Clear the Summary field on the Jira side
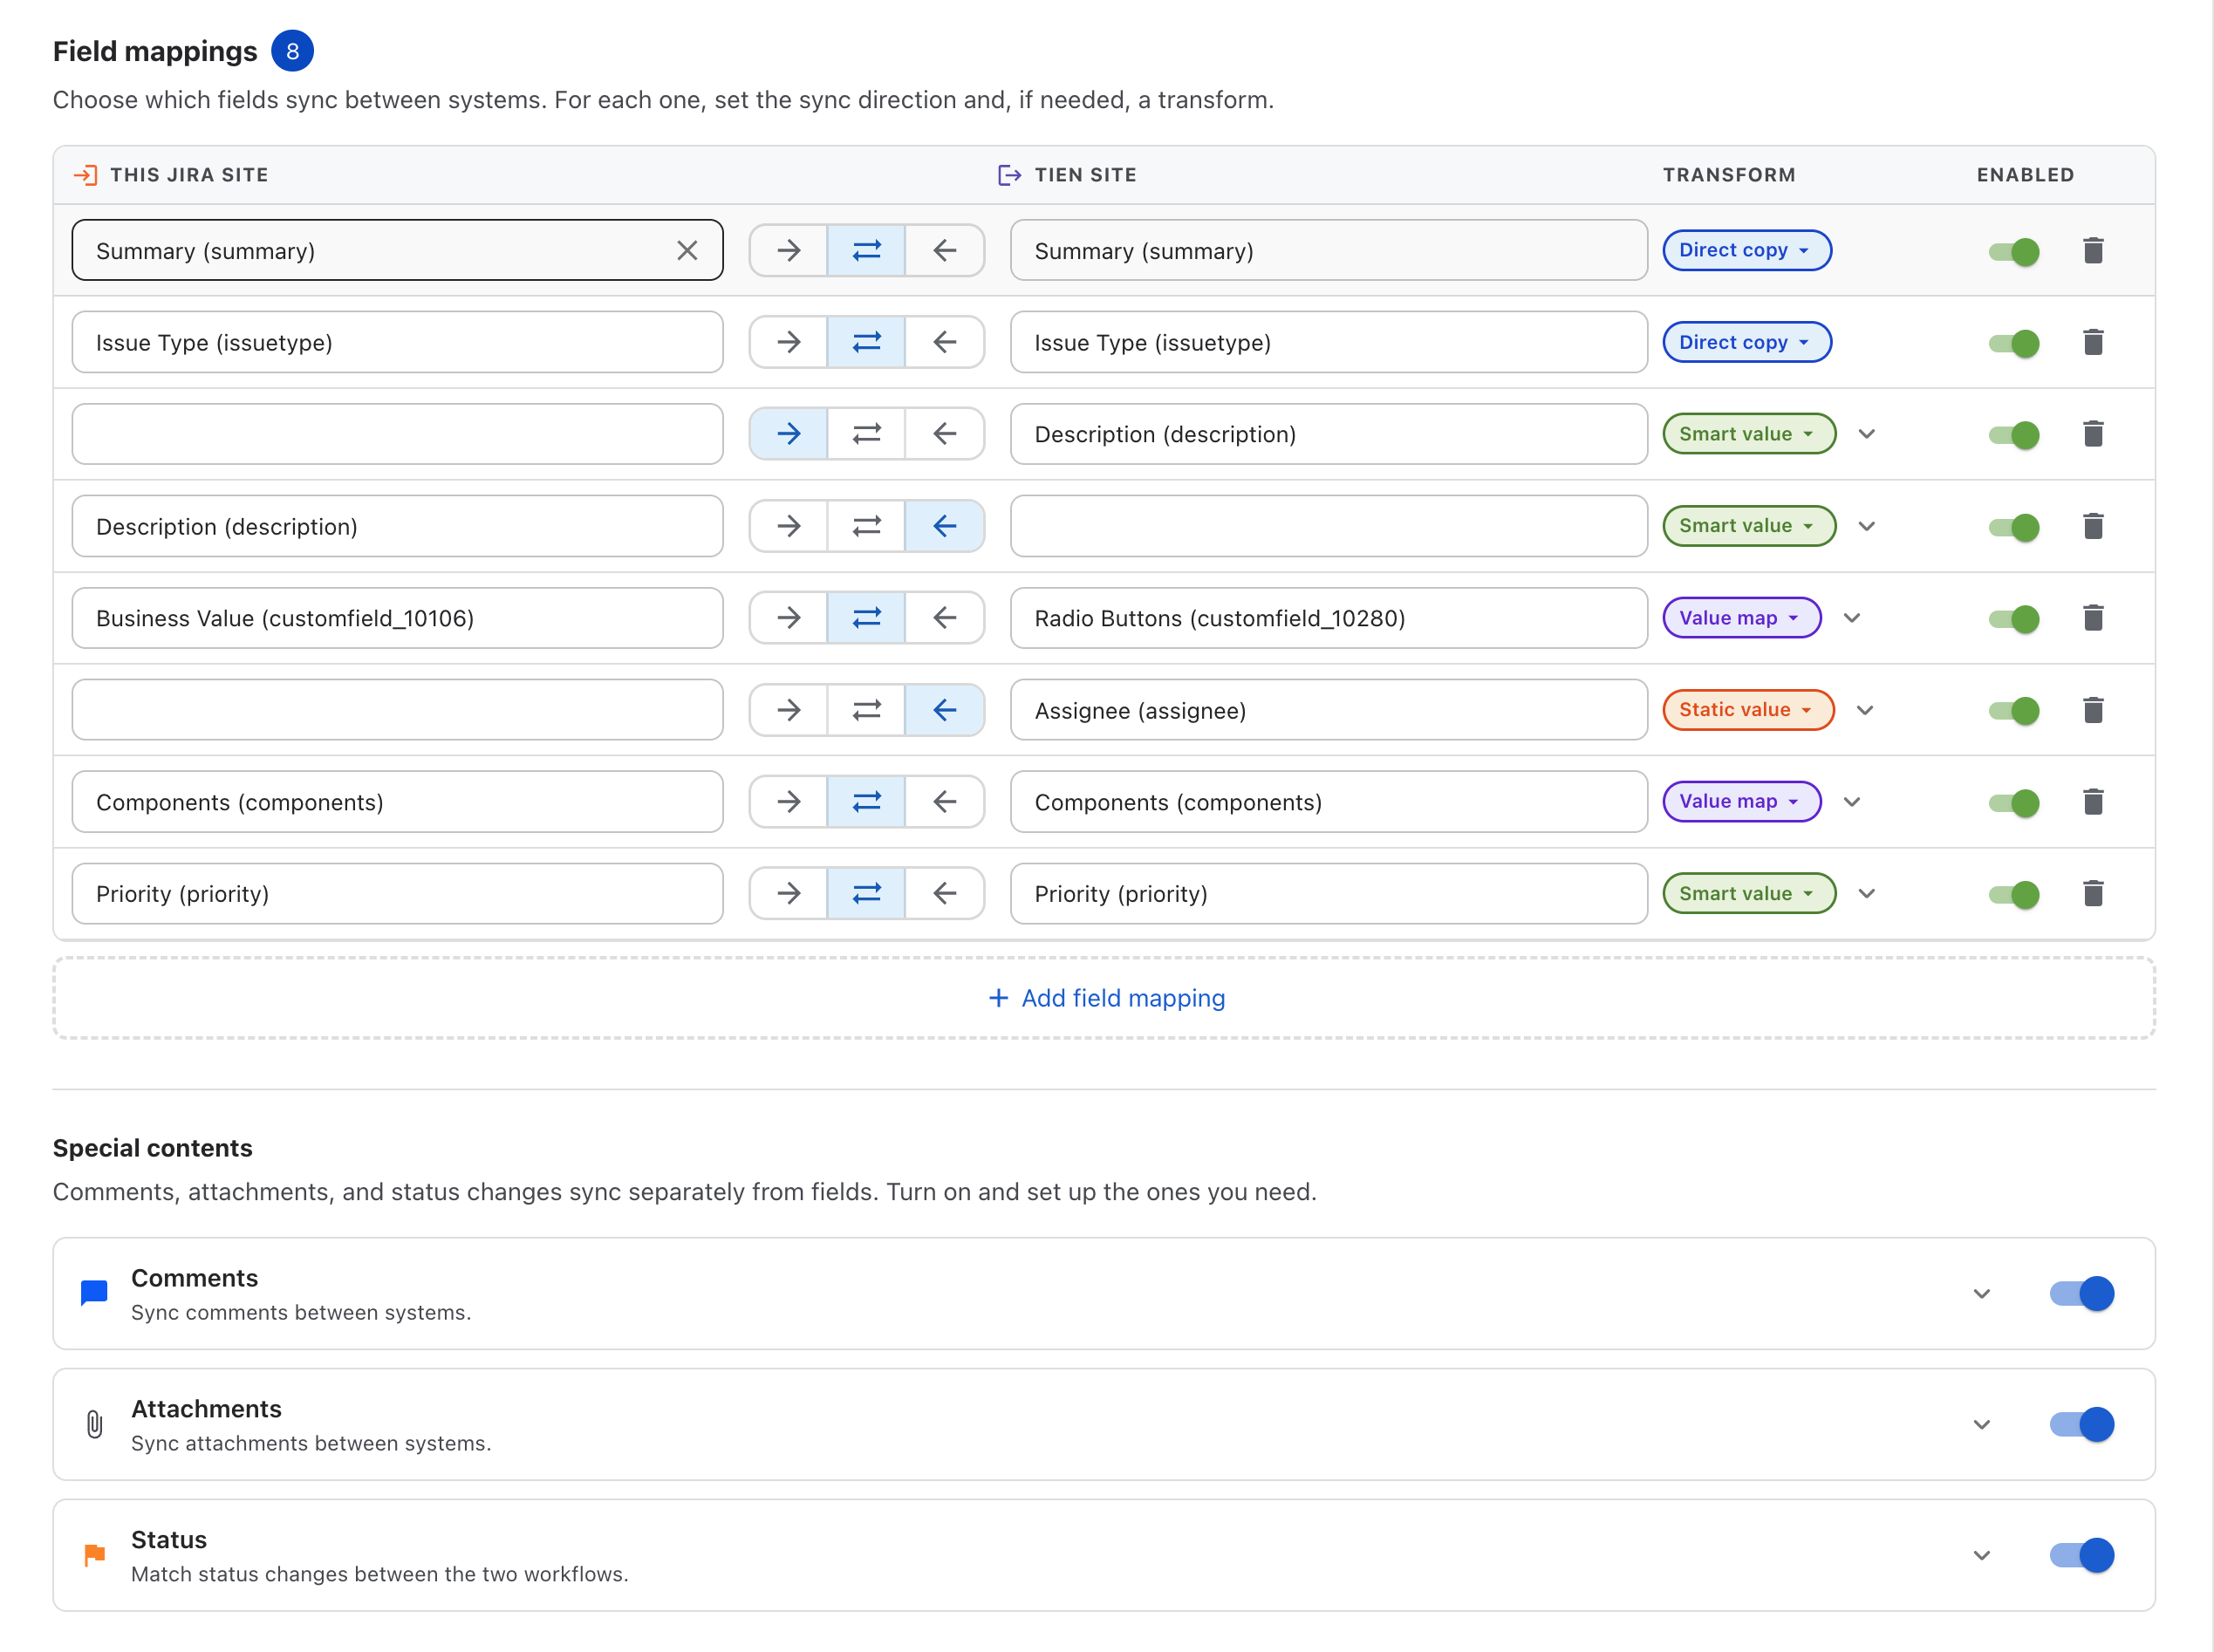 tap(687, 251)
